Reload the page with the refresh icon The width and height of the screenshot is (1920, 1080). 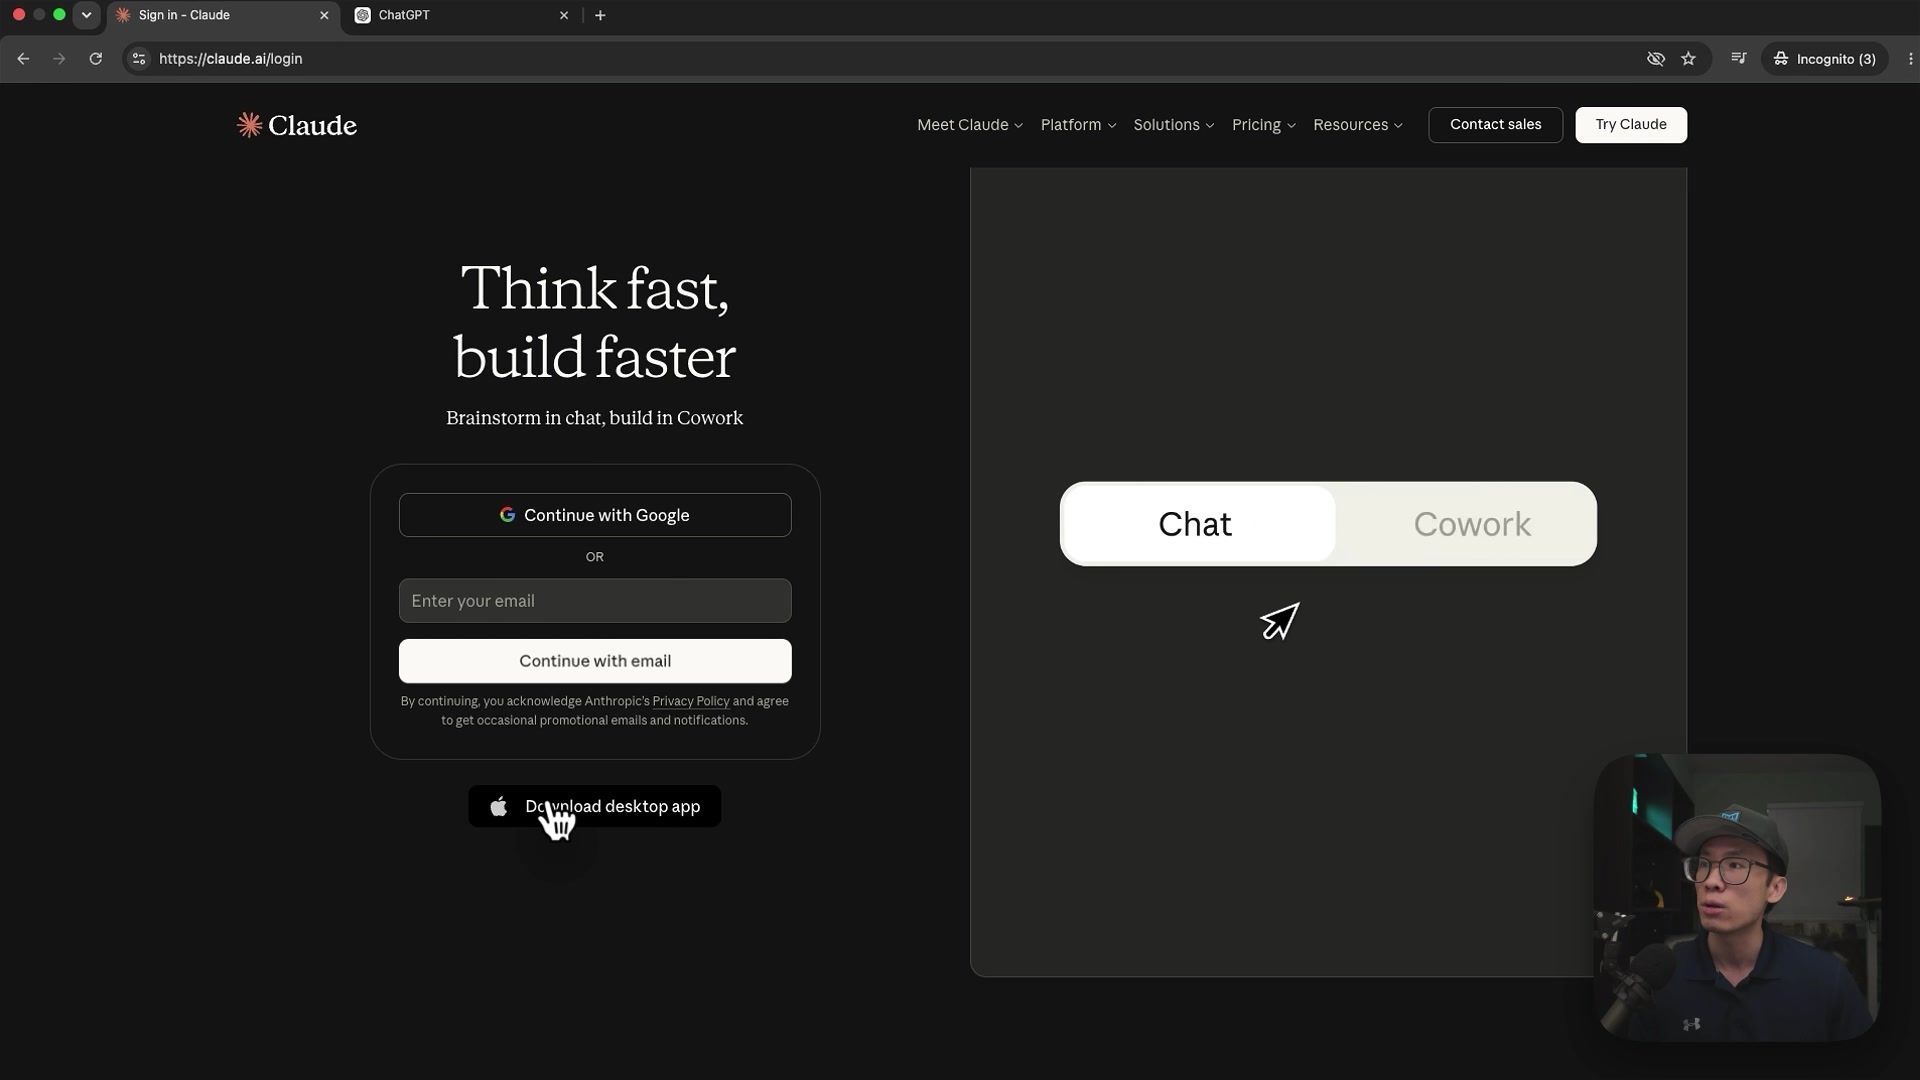[x=96, y=59]
